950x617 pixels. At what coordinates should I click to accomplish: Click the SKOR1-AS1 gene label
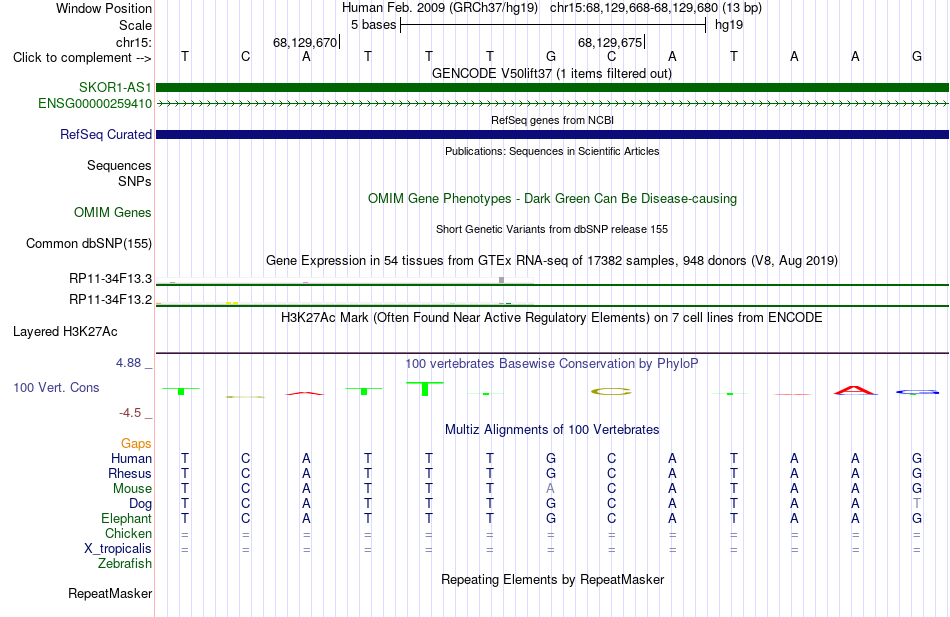pos(115,87)
